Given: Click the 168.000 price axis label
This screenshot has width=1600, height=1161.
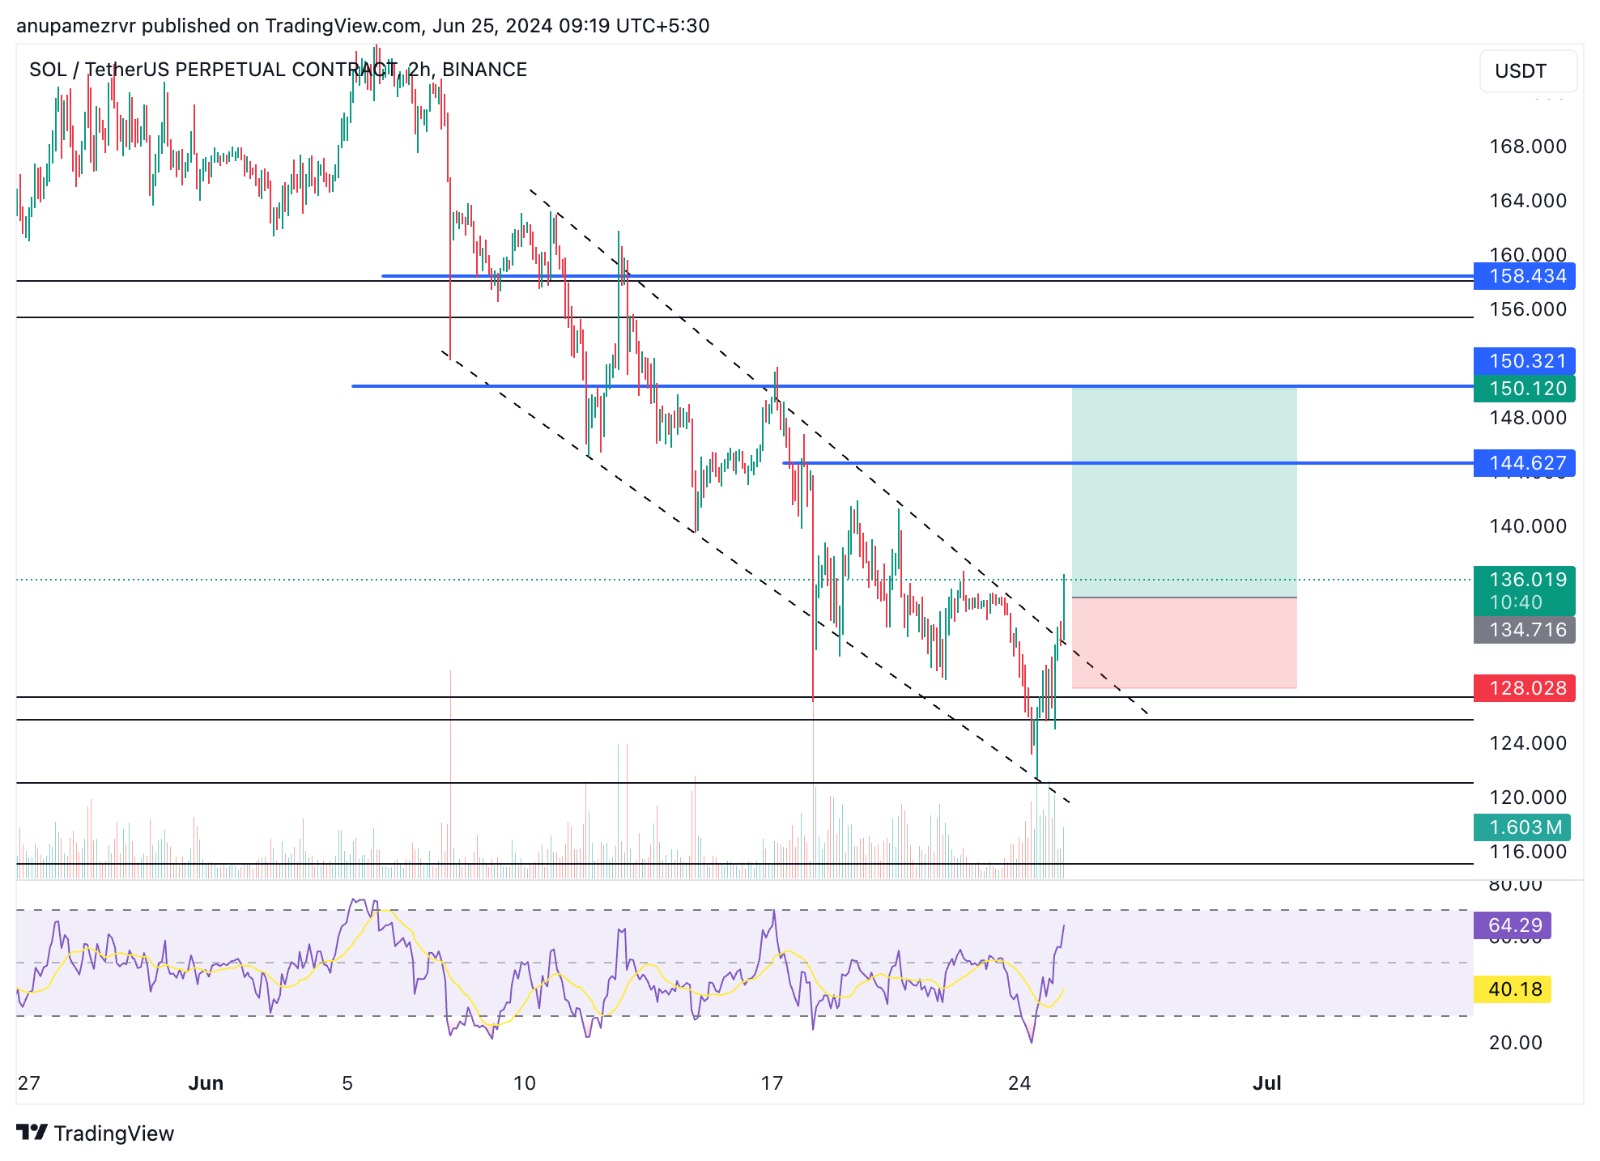Looking at the screenshot, I should pos(1528,146).
